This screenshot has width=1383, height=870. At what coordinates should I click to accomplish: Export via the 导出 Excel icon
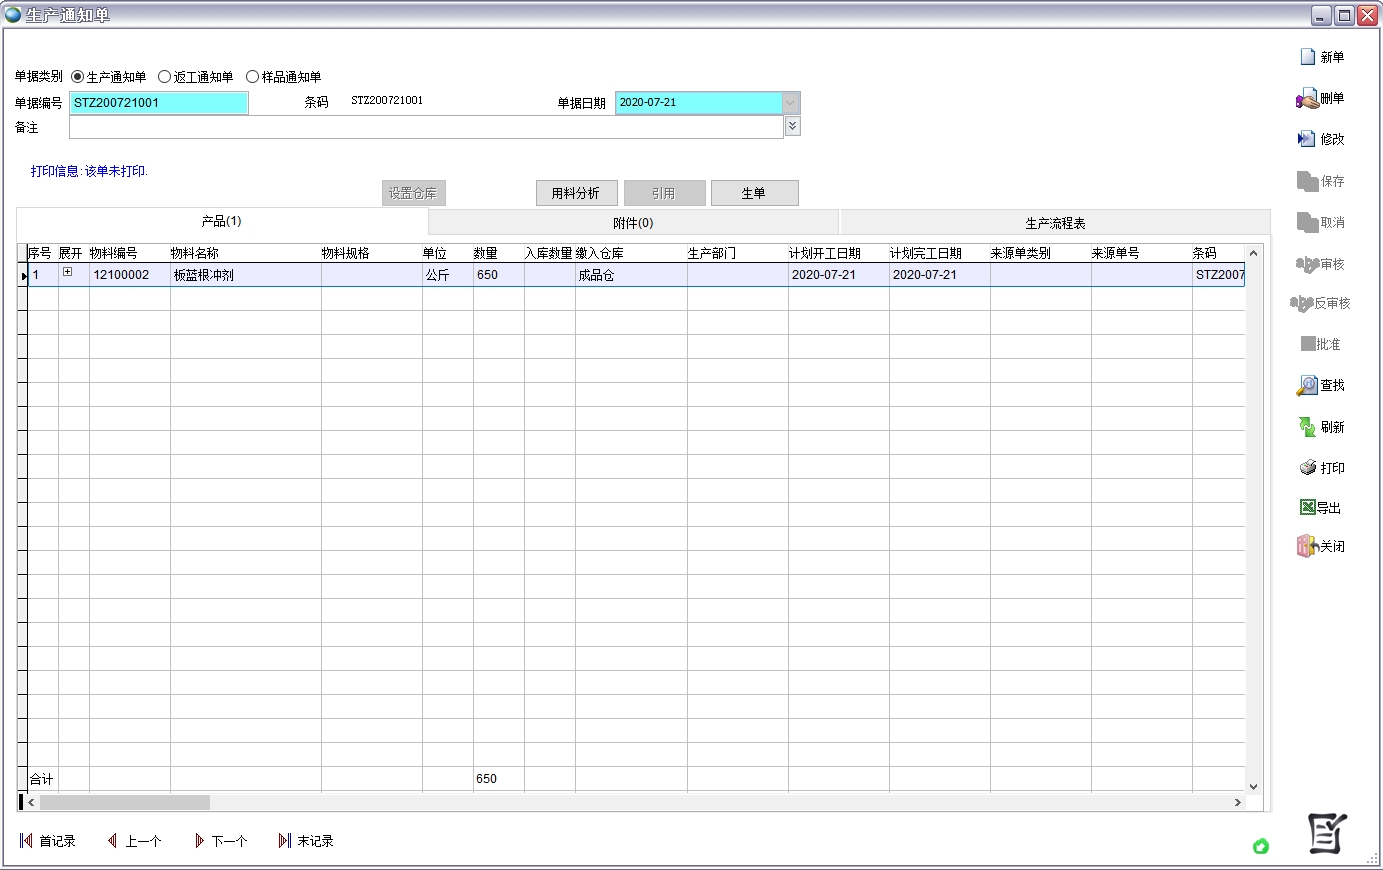[x=1308, y=508]
